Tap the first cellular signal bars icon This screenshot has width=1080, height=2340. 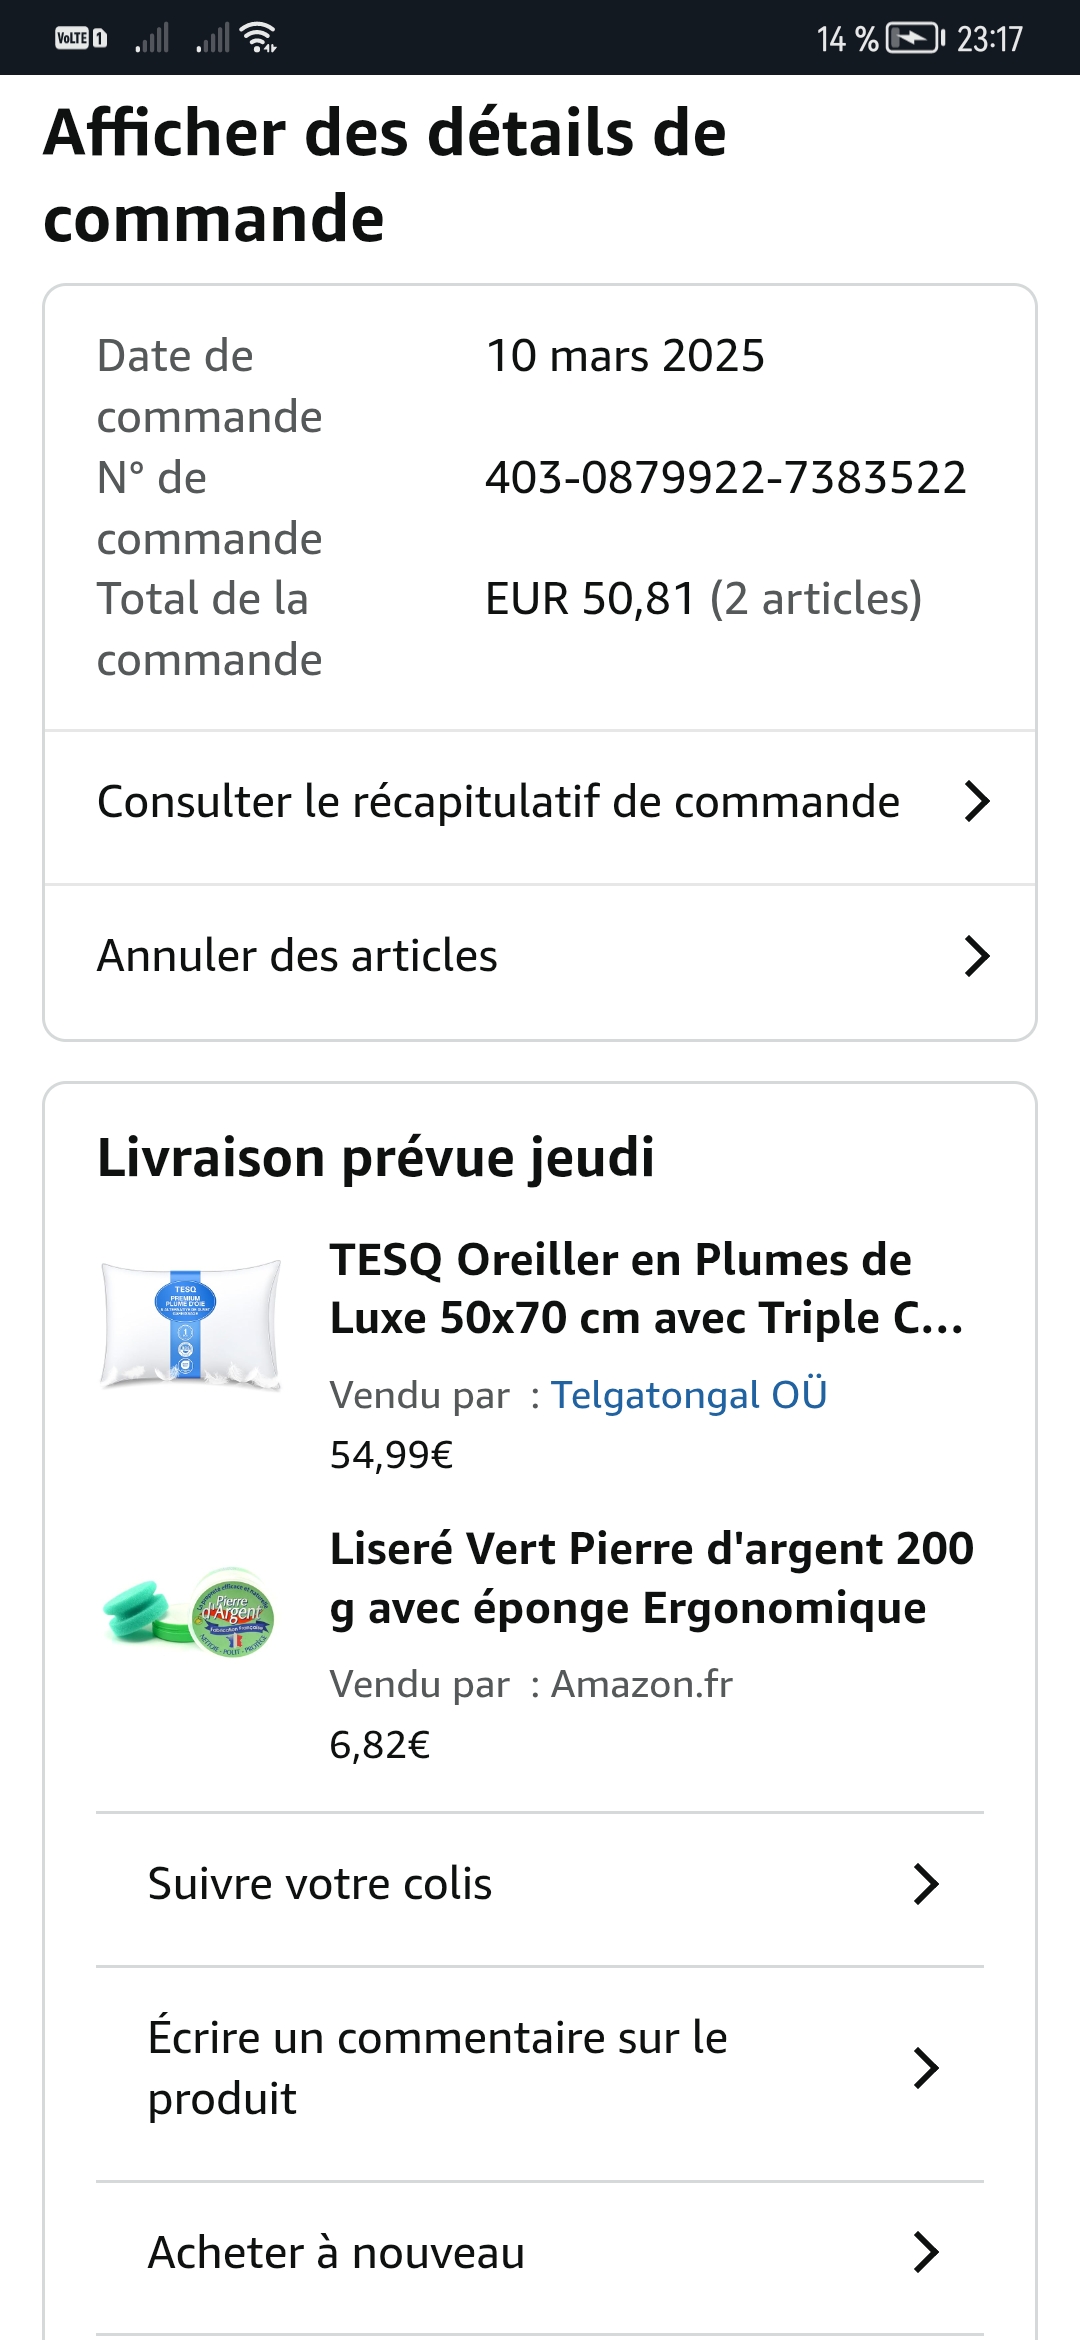tap(152, 38)
